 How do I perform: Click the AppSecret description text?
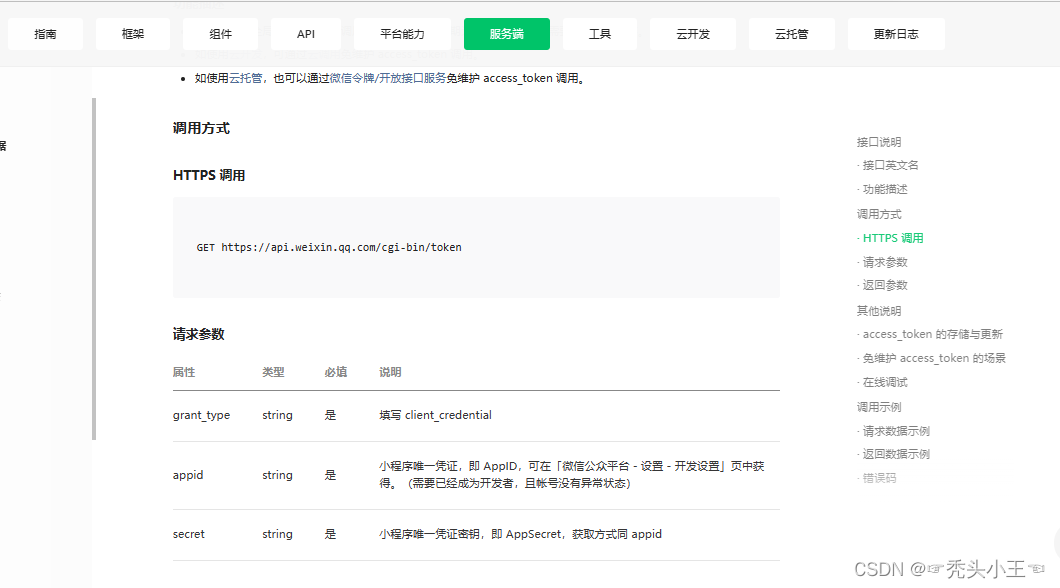tap(520, 534)
